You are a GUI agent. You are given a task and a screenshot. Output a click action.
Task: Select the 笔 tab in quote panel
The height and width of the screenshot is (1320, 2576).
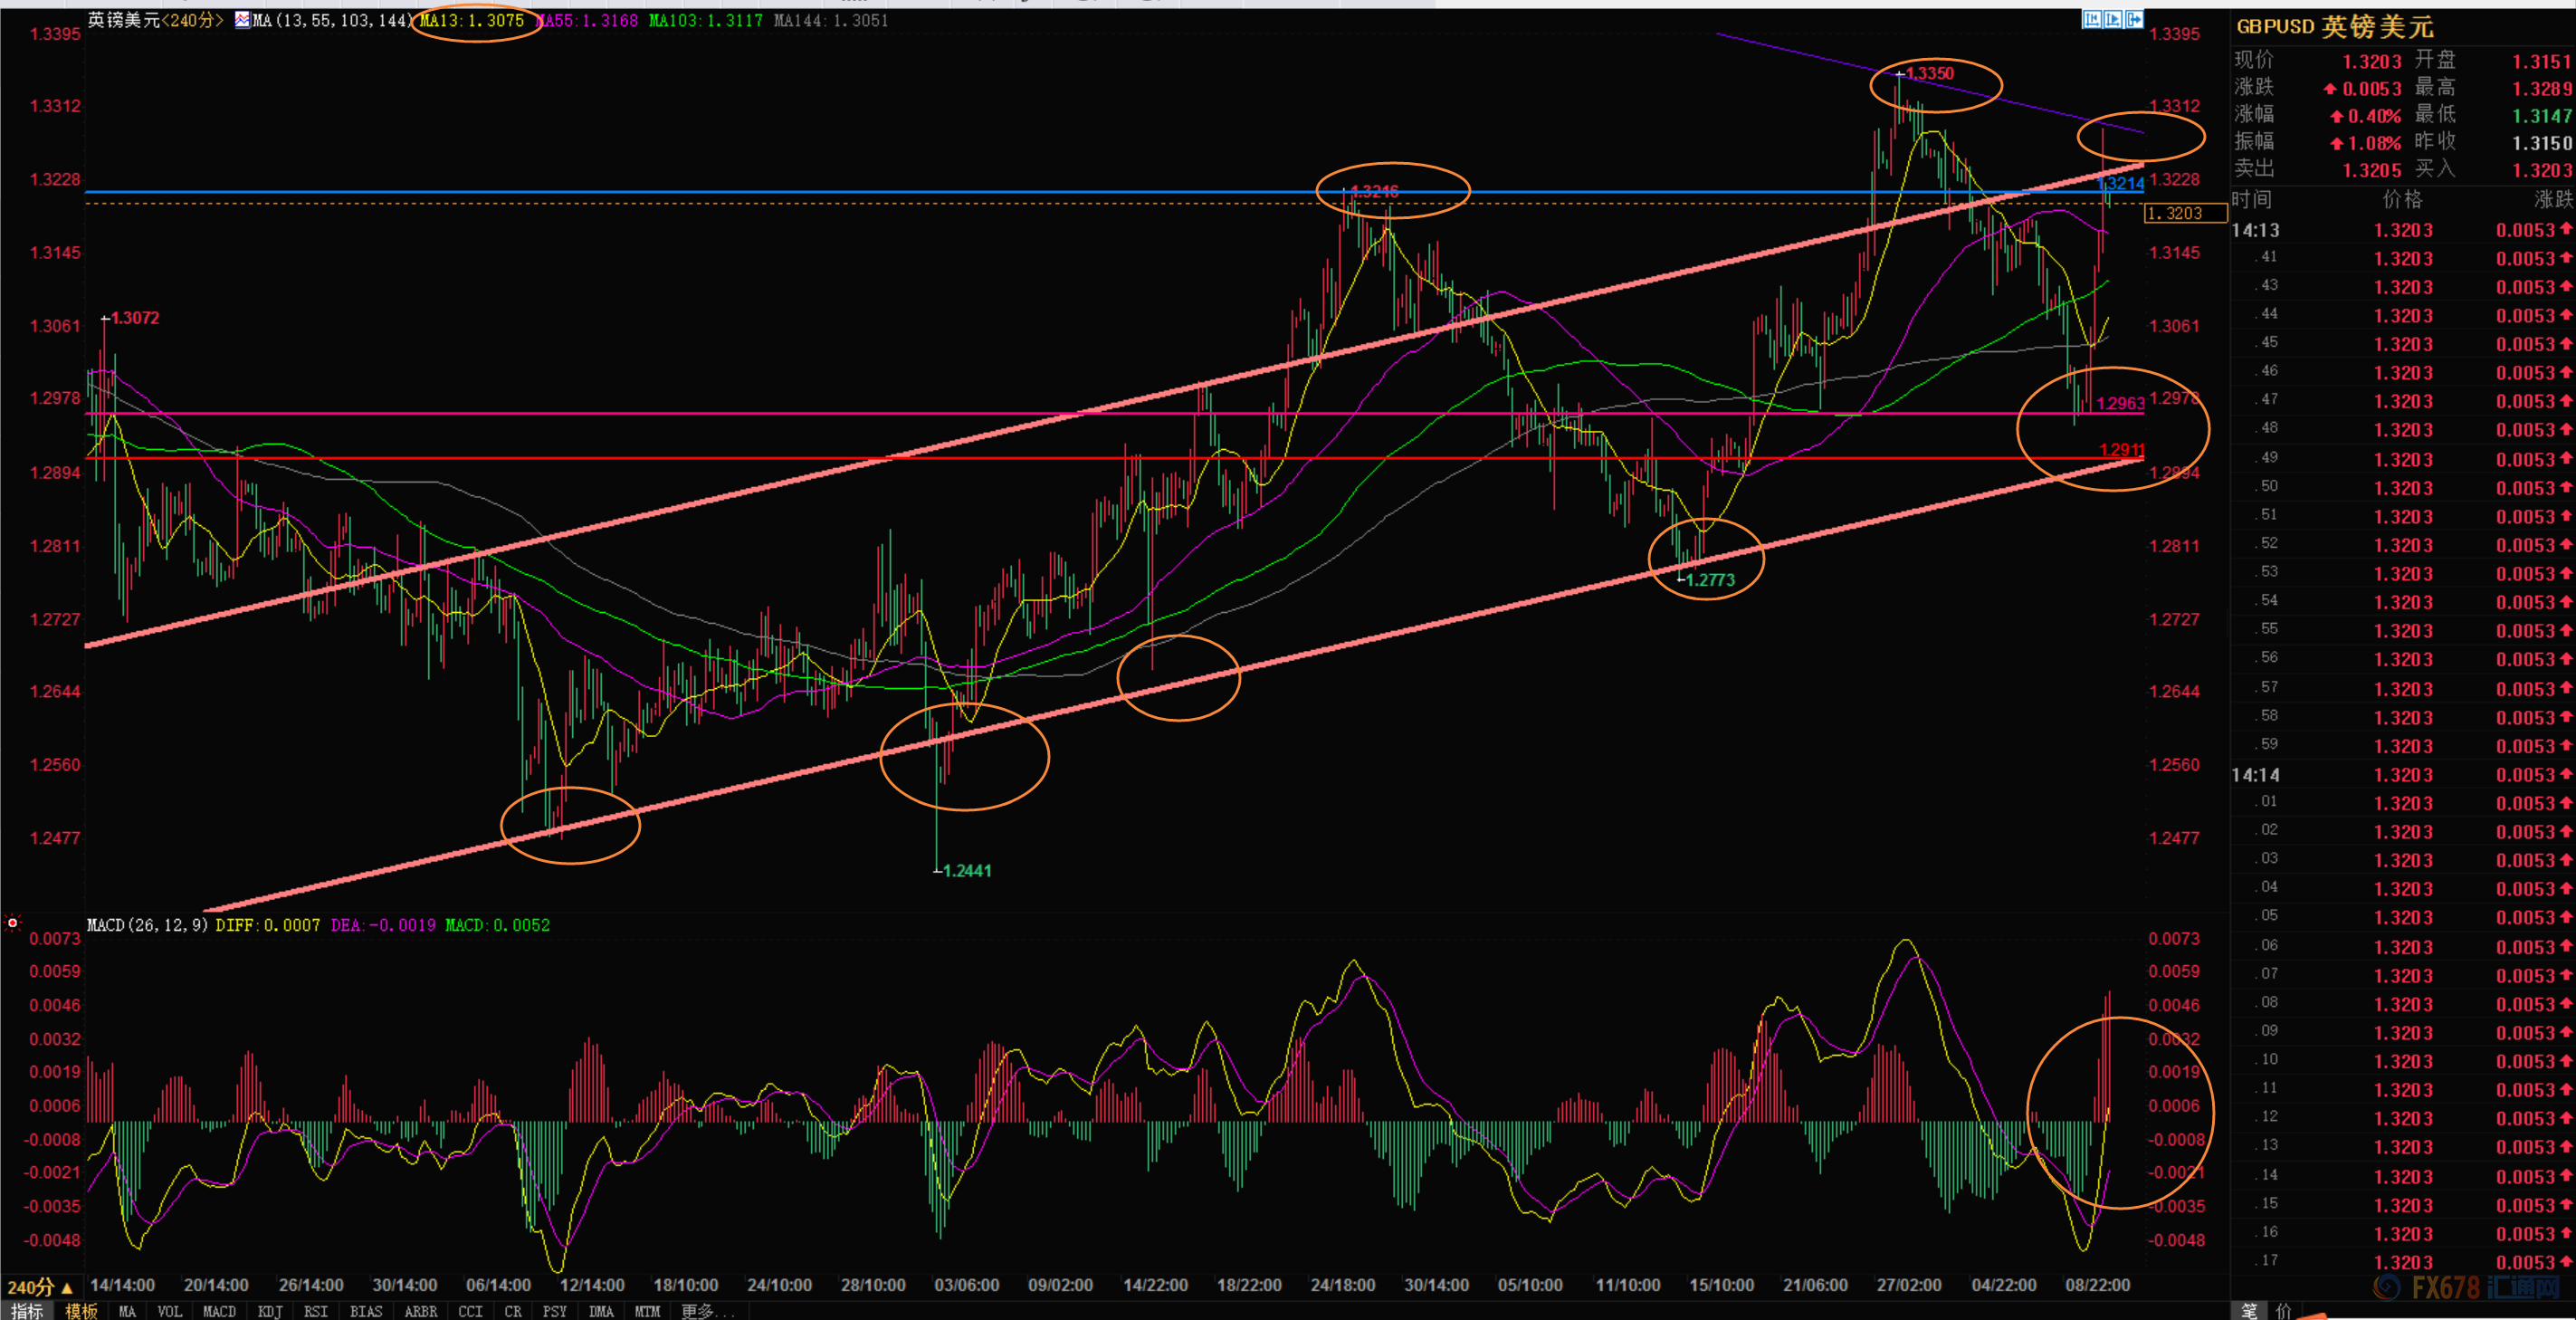[2249, 1310]
